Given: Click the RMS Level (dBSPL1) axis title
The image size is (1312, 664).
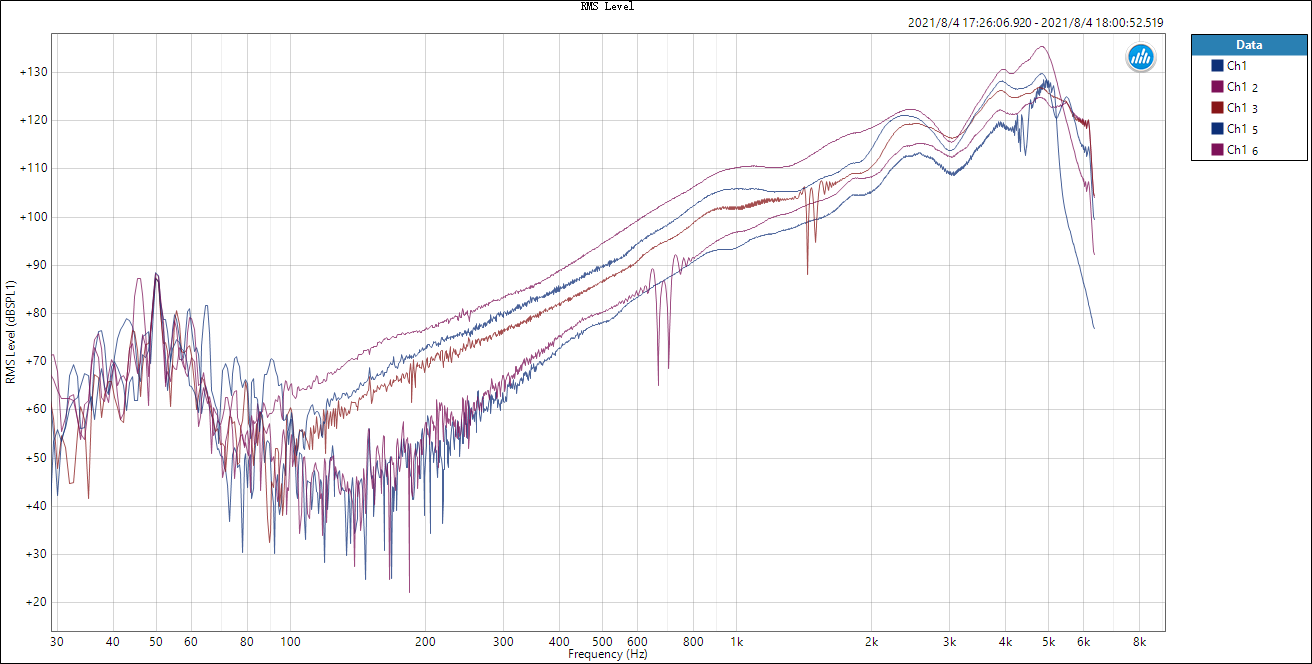Looking at the screenshot, I should [x=11, y=332].
